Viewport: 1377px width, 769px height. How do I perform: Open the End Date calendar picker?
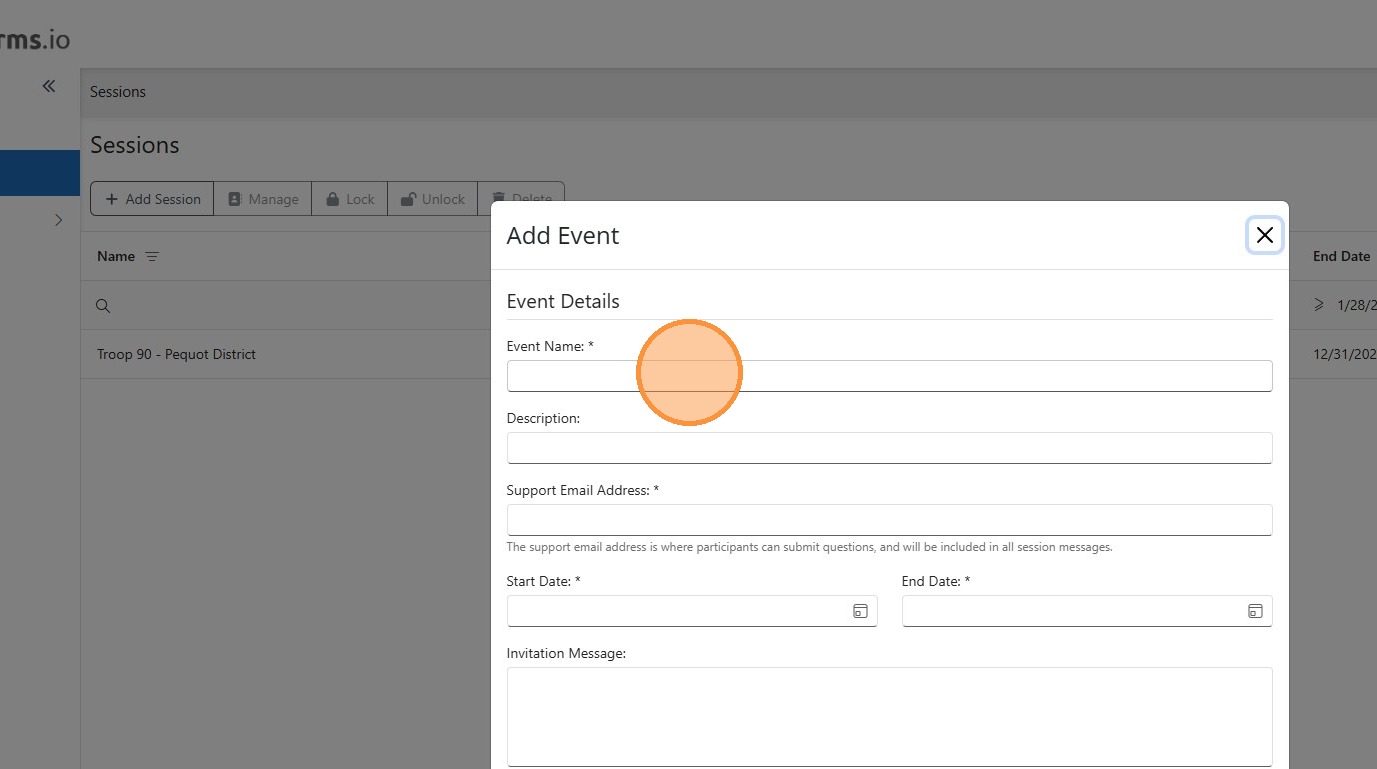pyautogui.click(x=1255, y=611)
